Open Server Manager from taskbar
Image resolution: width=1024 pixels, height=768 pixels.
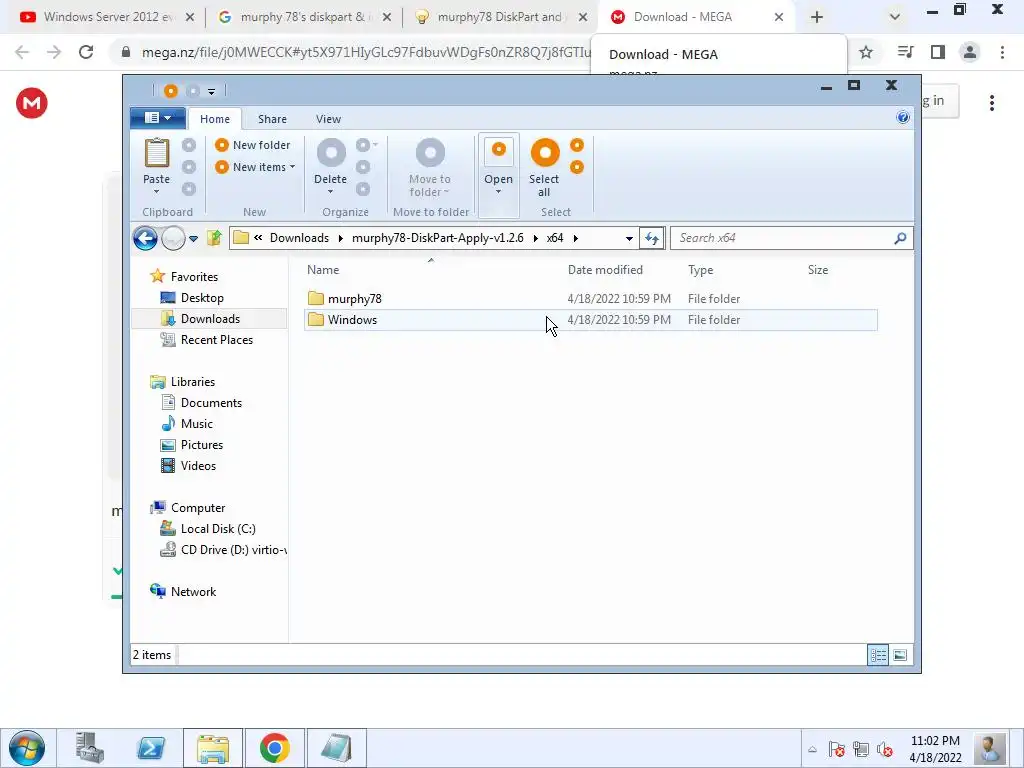[x=89, y=748]
